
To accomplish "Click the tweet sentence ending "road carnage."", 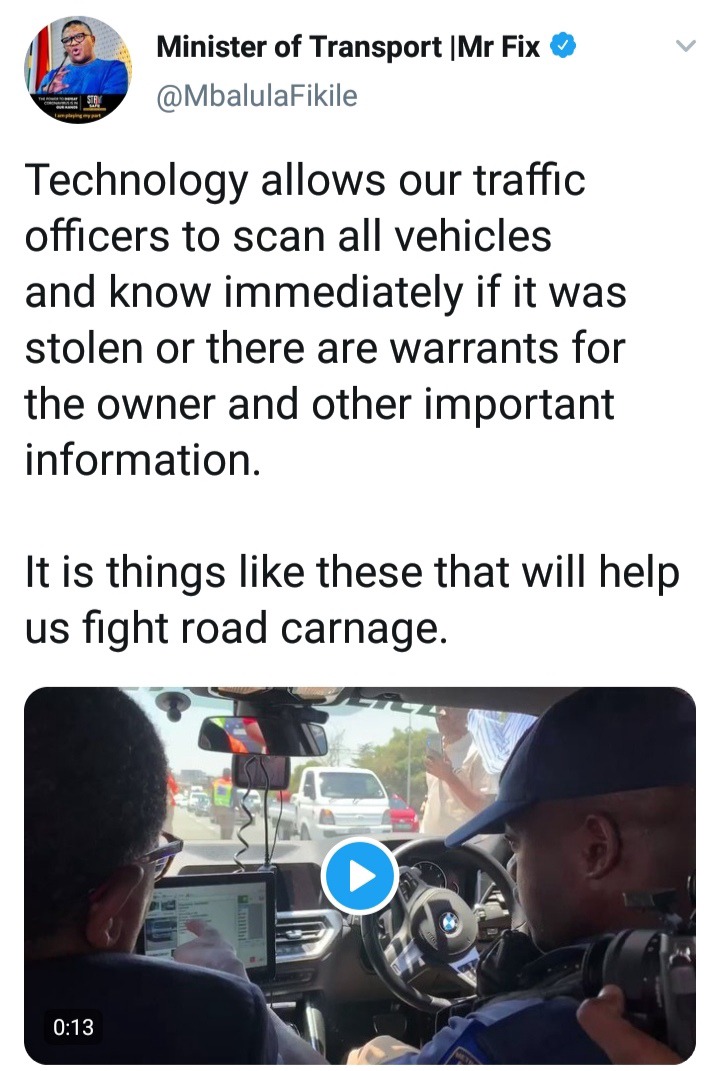I will (352, 600).
